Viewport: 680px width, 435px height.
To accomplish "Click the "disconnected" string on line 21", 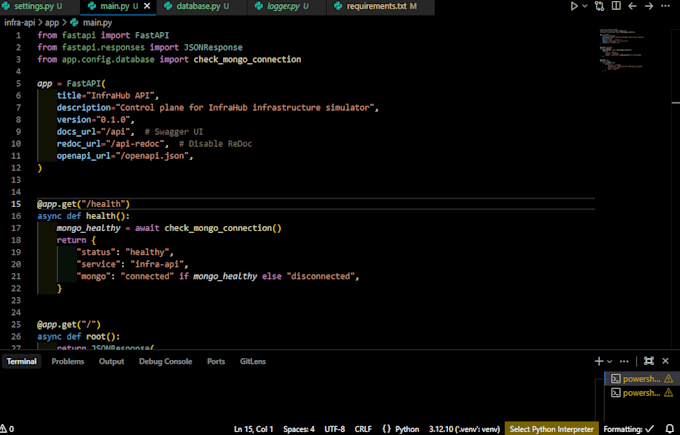I will (320, 276).
